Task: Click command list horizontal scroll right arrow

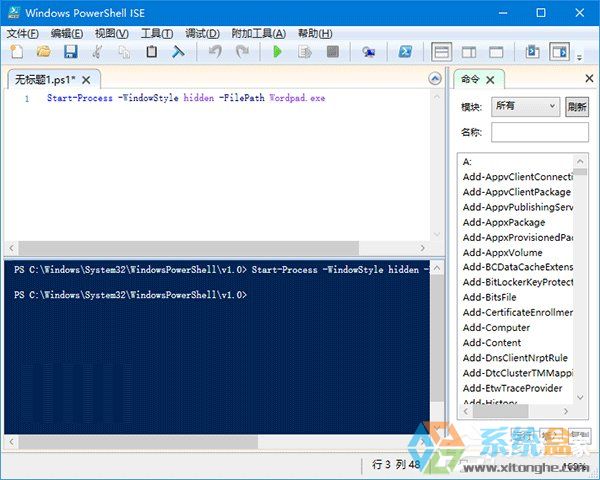Action: 566,411
